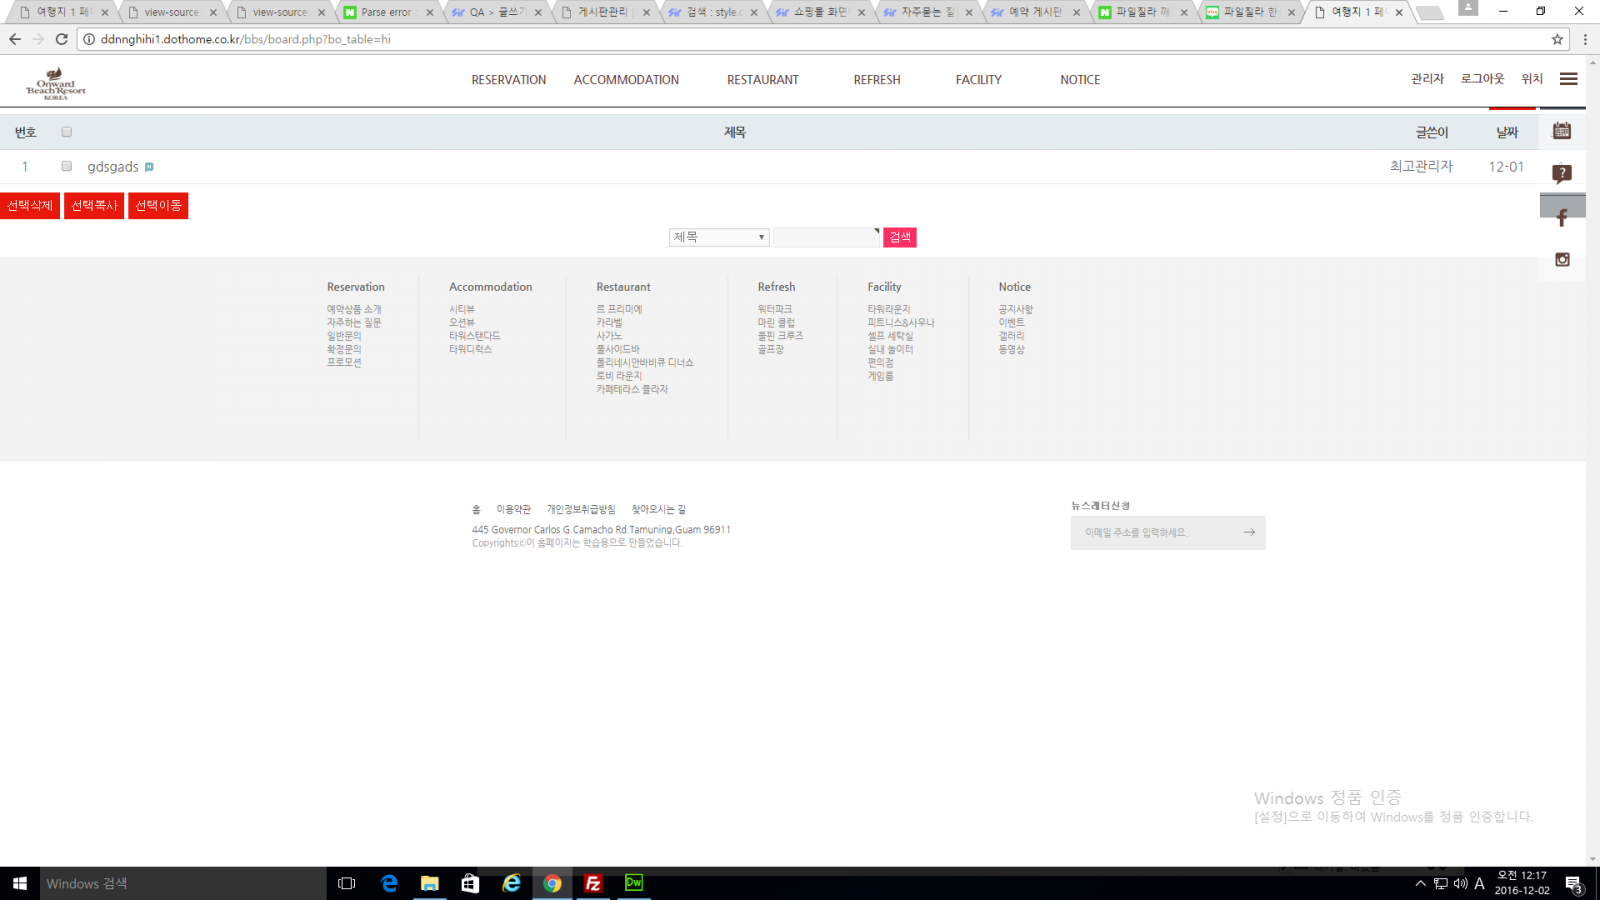Open FileZilla from the taskbar
The width and height of the screenshot is (1600, 900).
pos(593,883)
